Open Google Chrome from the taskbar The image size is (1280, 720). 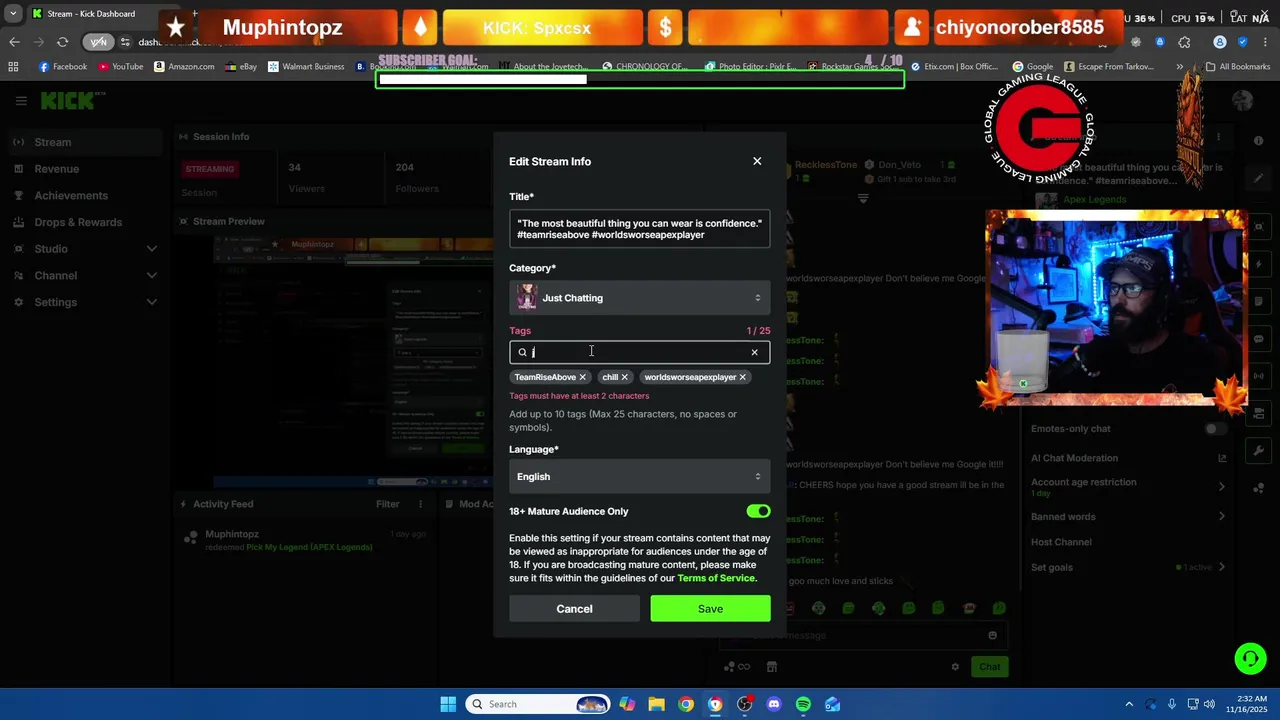pos(685,704)
